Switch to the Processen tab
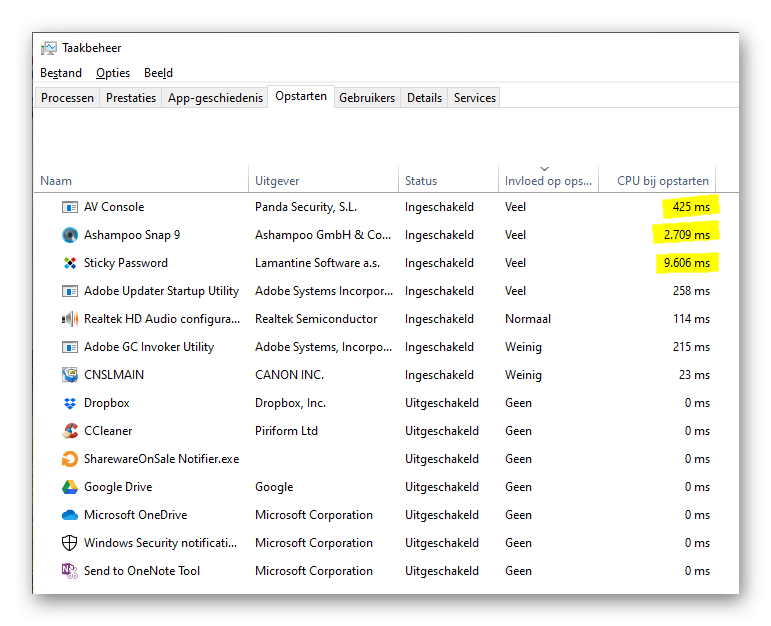The image size is (771, 626). 67,98
